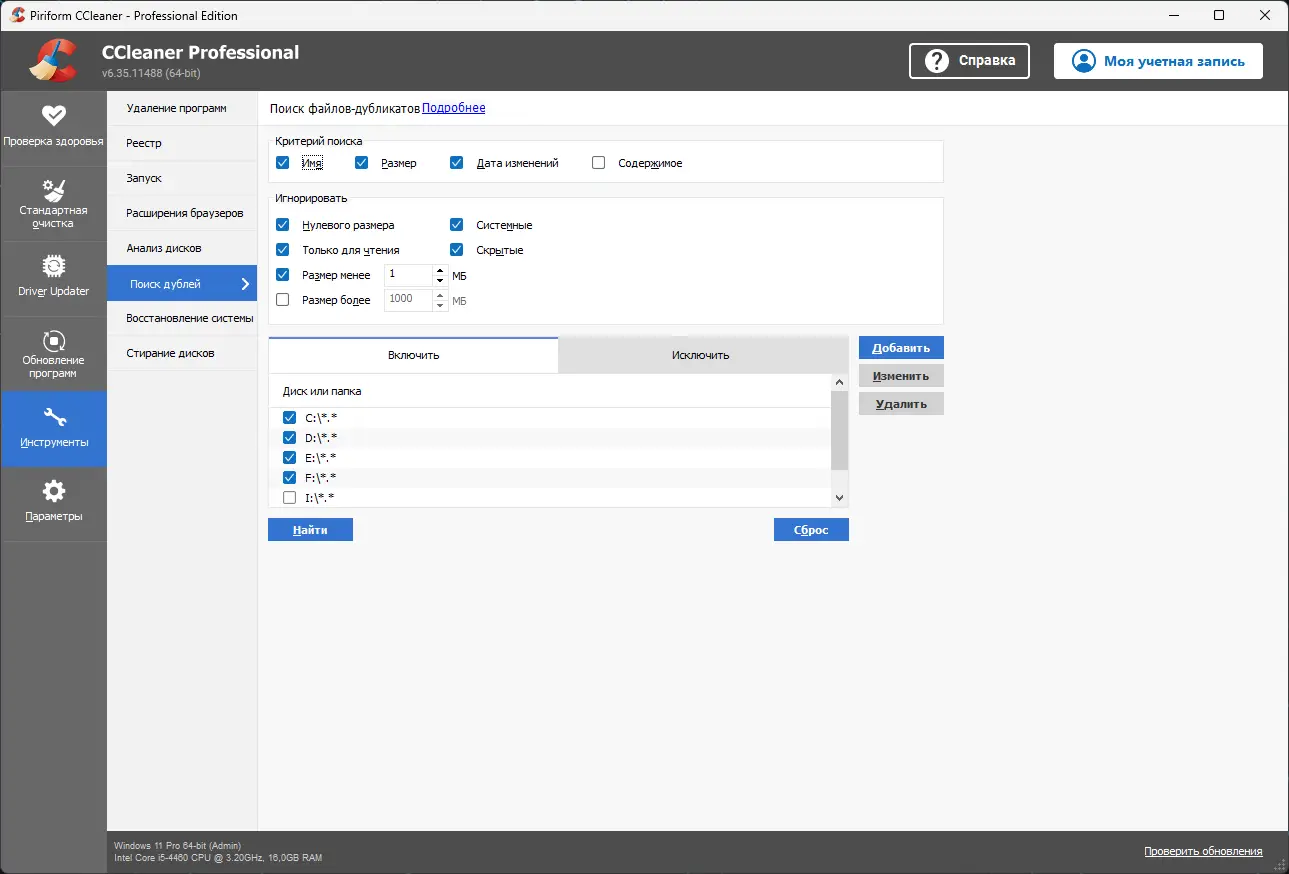Check the I:\*.* drive checkbox
The height and width of the screenshot is (874, 1289).
click(289, 498)
